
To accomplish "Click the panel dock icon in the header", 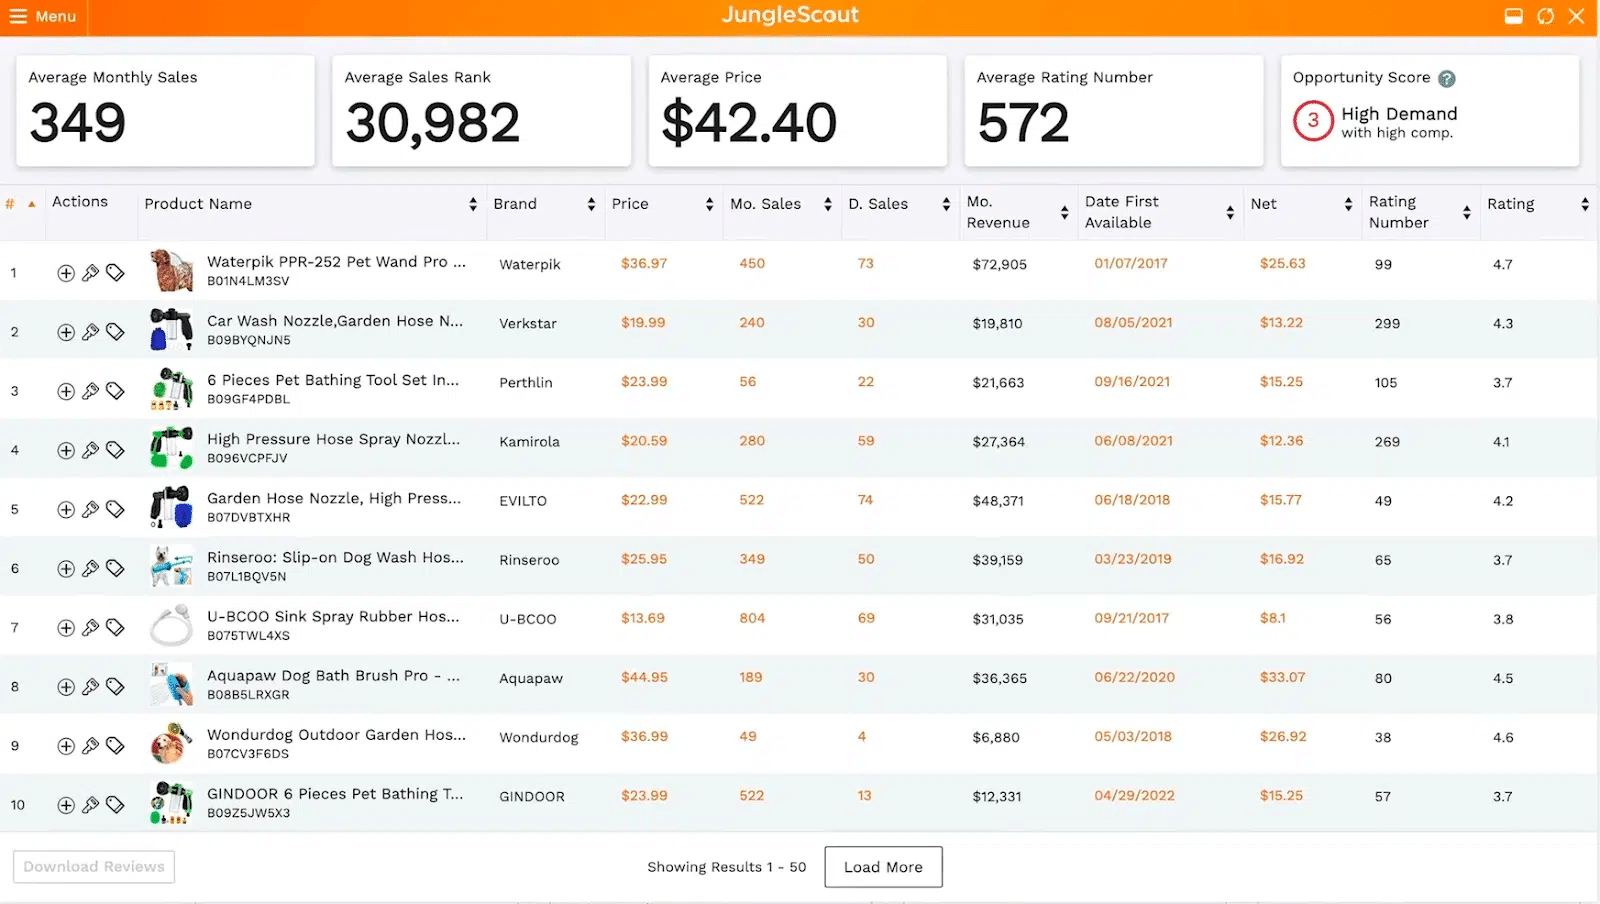I will click(1514, 16).
